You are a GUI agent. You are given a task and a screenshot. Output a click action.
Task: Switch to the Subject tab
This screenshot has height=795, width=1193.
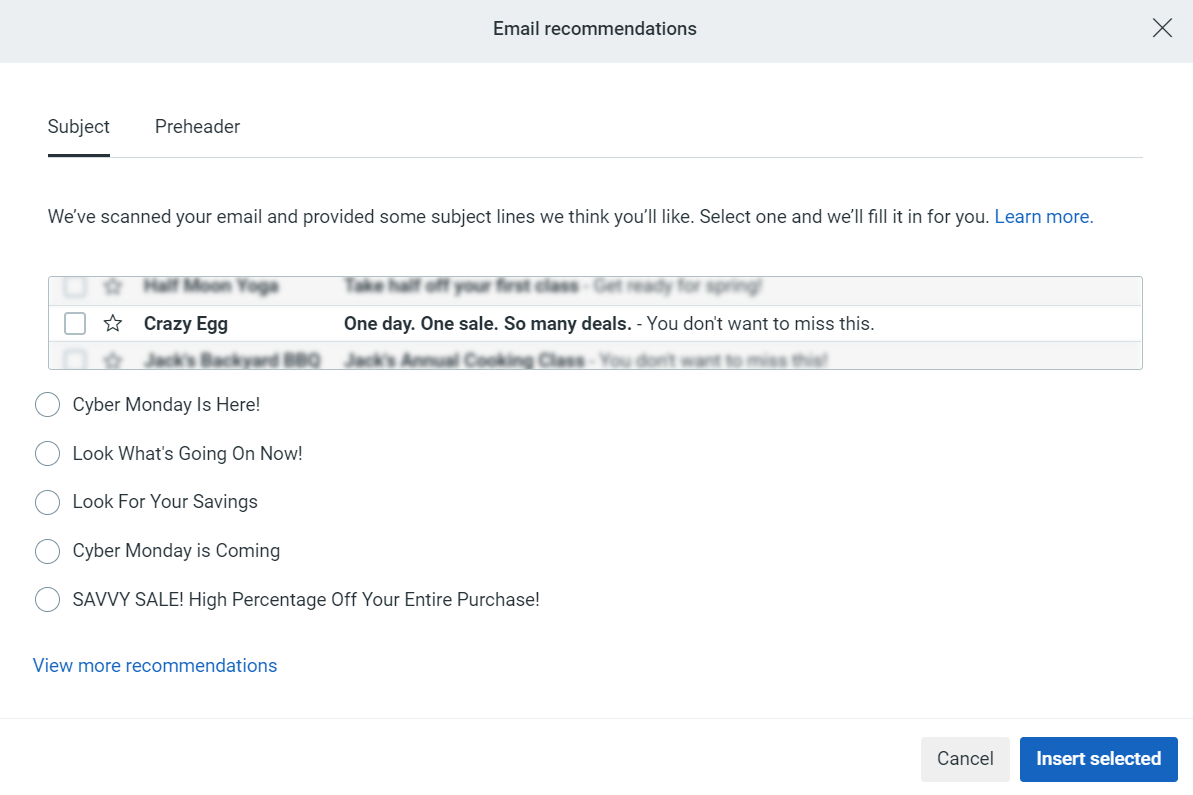(78, 126)
